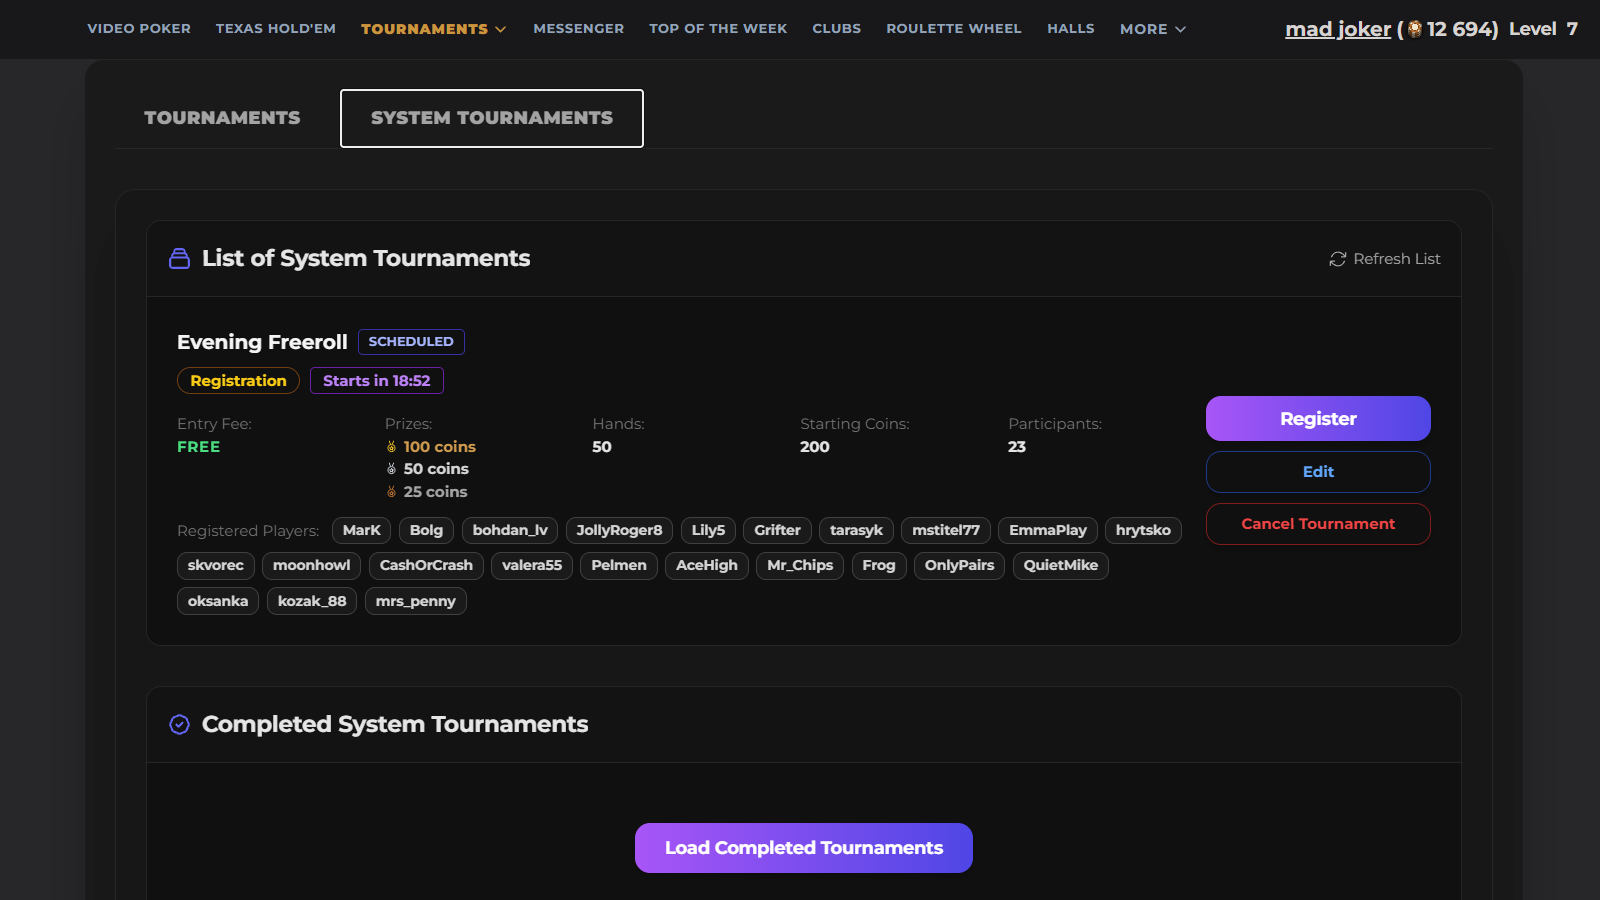The width and height of the screenshot is (1600, 900).
Task: Click the Refresh List text
Action: click(x=1397, y=259)
